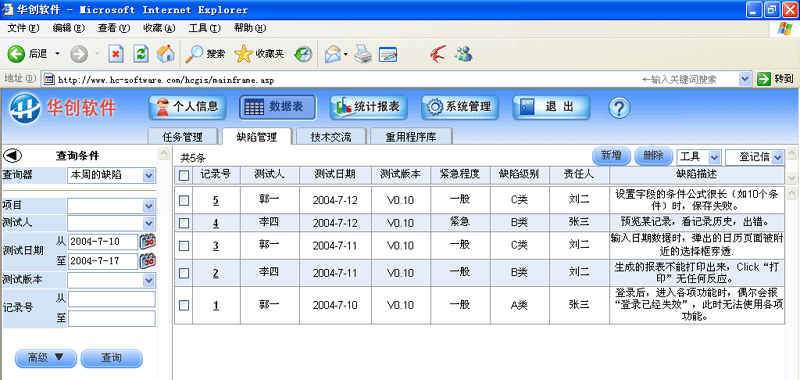Screen dimensions: 800x380
Task: Tick the checkbox for record 3
Action: pos(184,246)
